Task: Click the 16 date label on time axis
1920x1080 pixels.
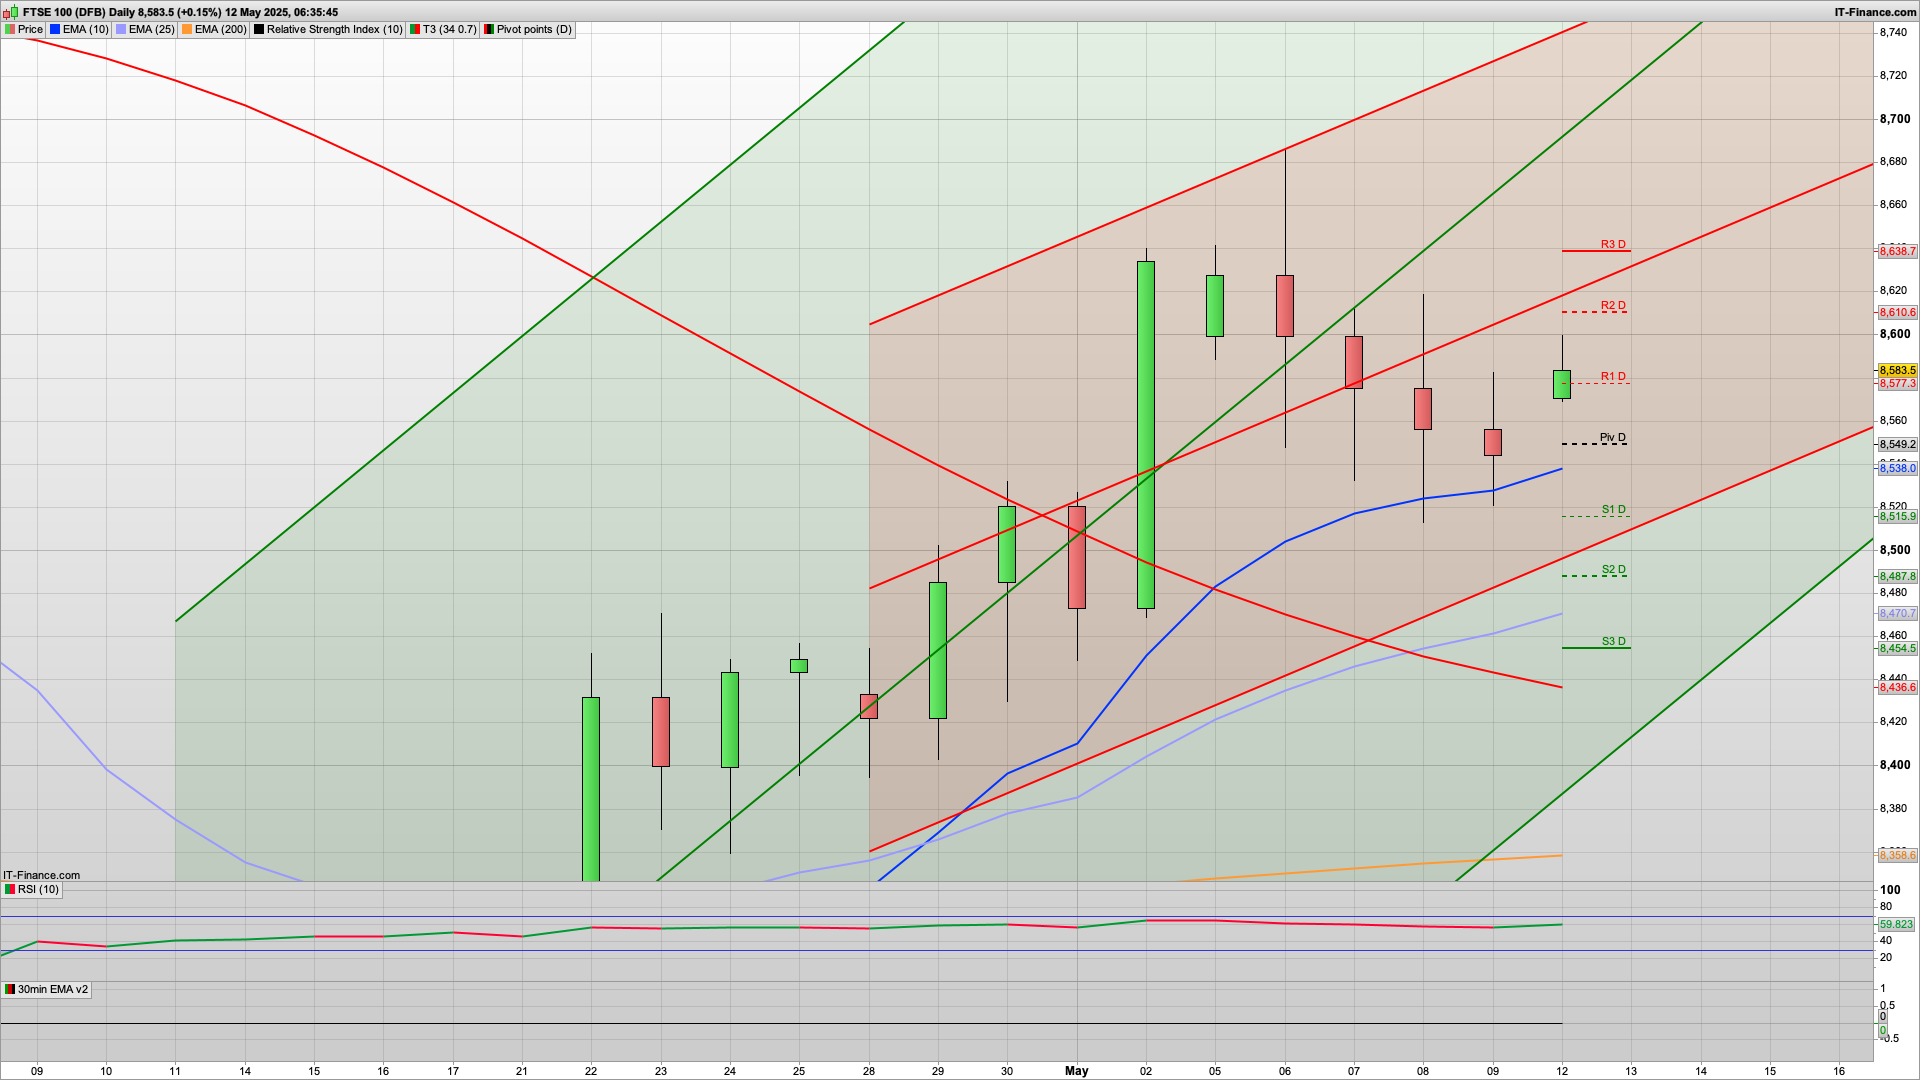Action: 1839,1070
